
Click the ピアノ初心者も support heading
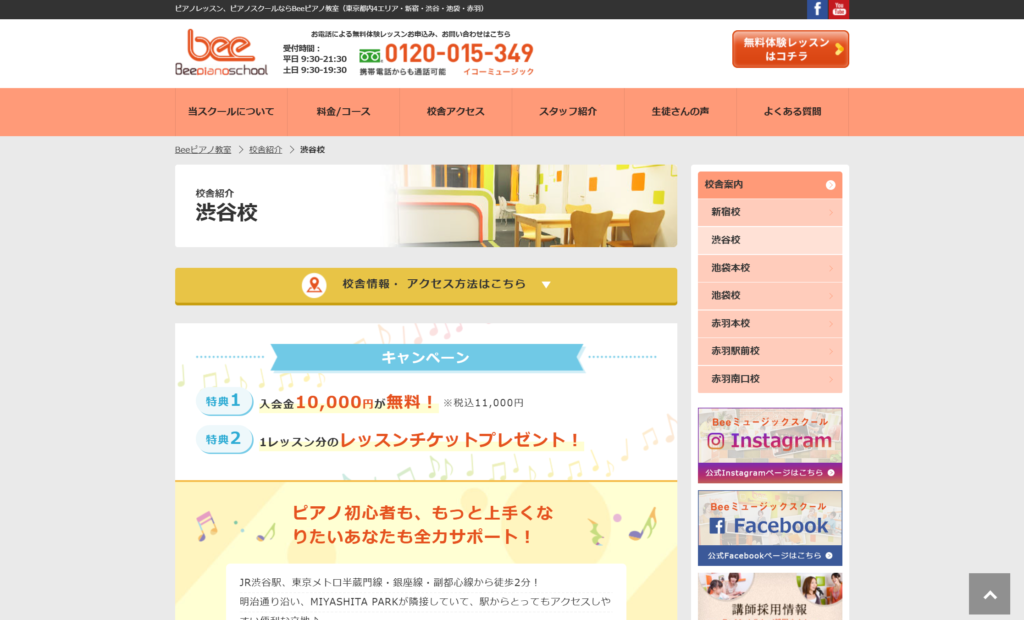pyautogui.click(x=423, y=525)
